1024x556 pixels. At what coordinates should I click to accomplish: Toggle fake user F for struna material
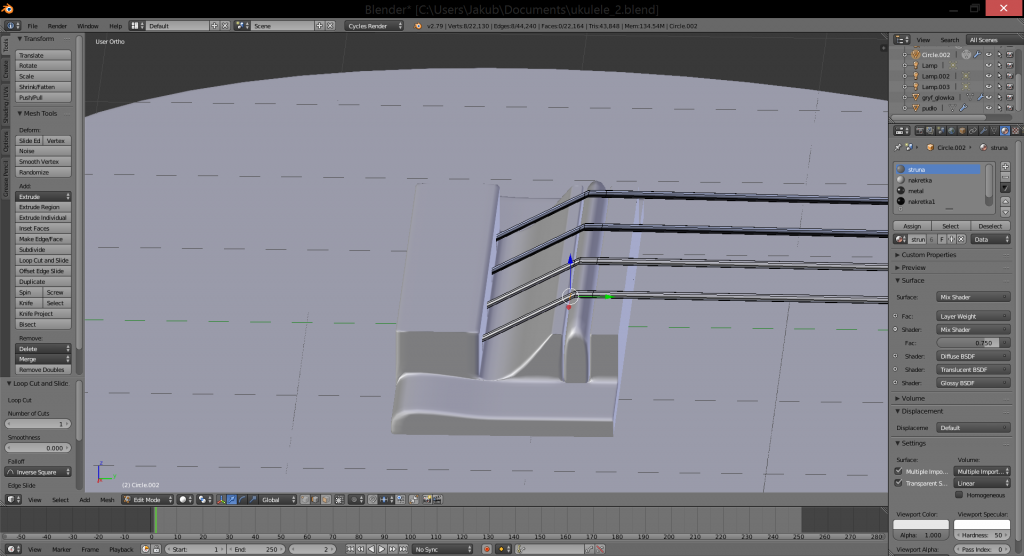point(942,239)
